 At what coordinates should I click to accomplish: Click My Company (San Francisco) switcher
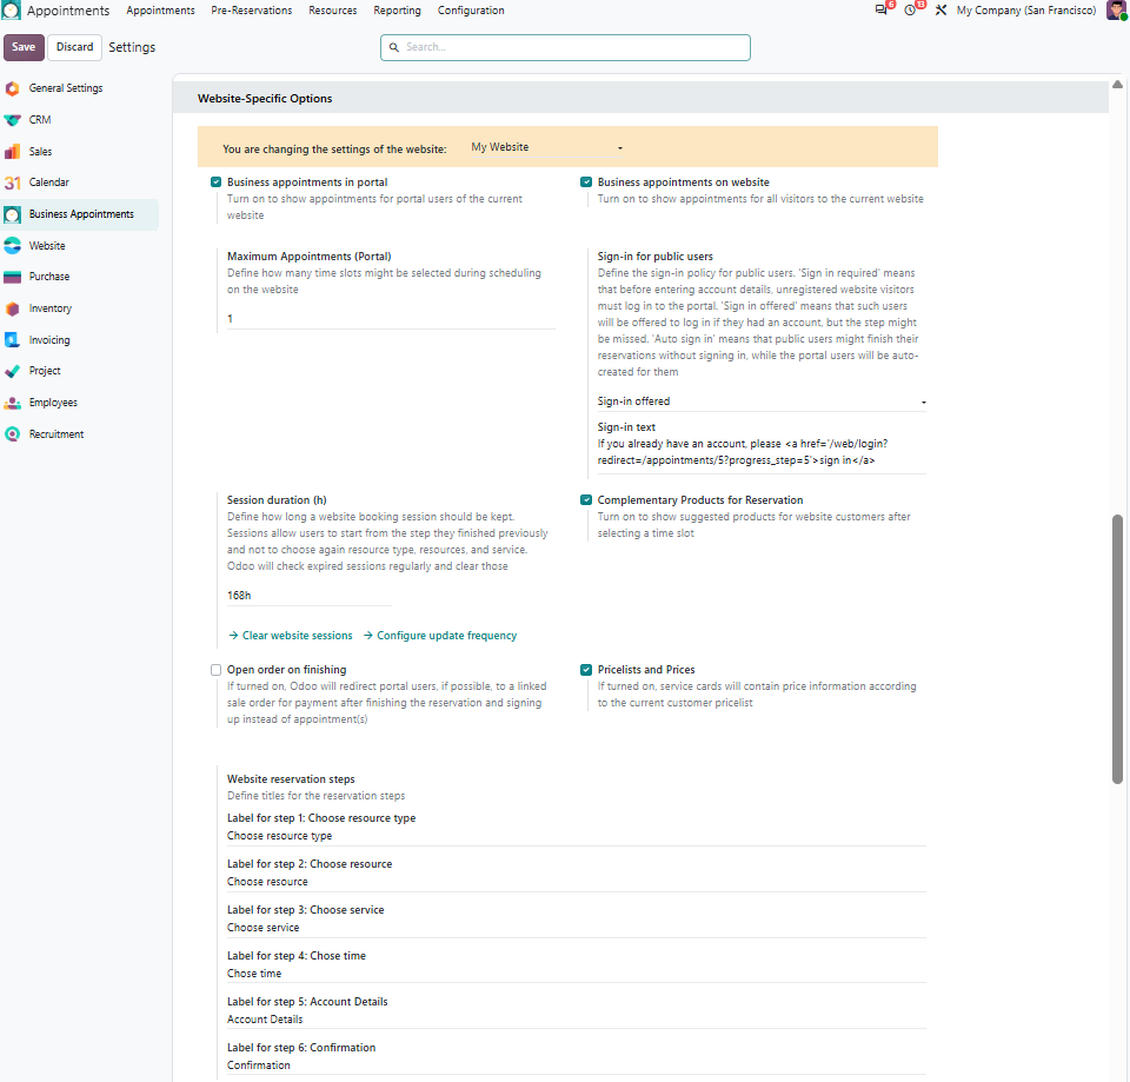(1026, 10)
